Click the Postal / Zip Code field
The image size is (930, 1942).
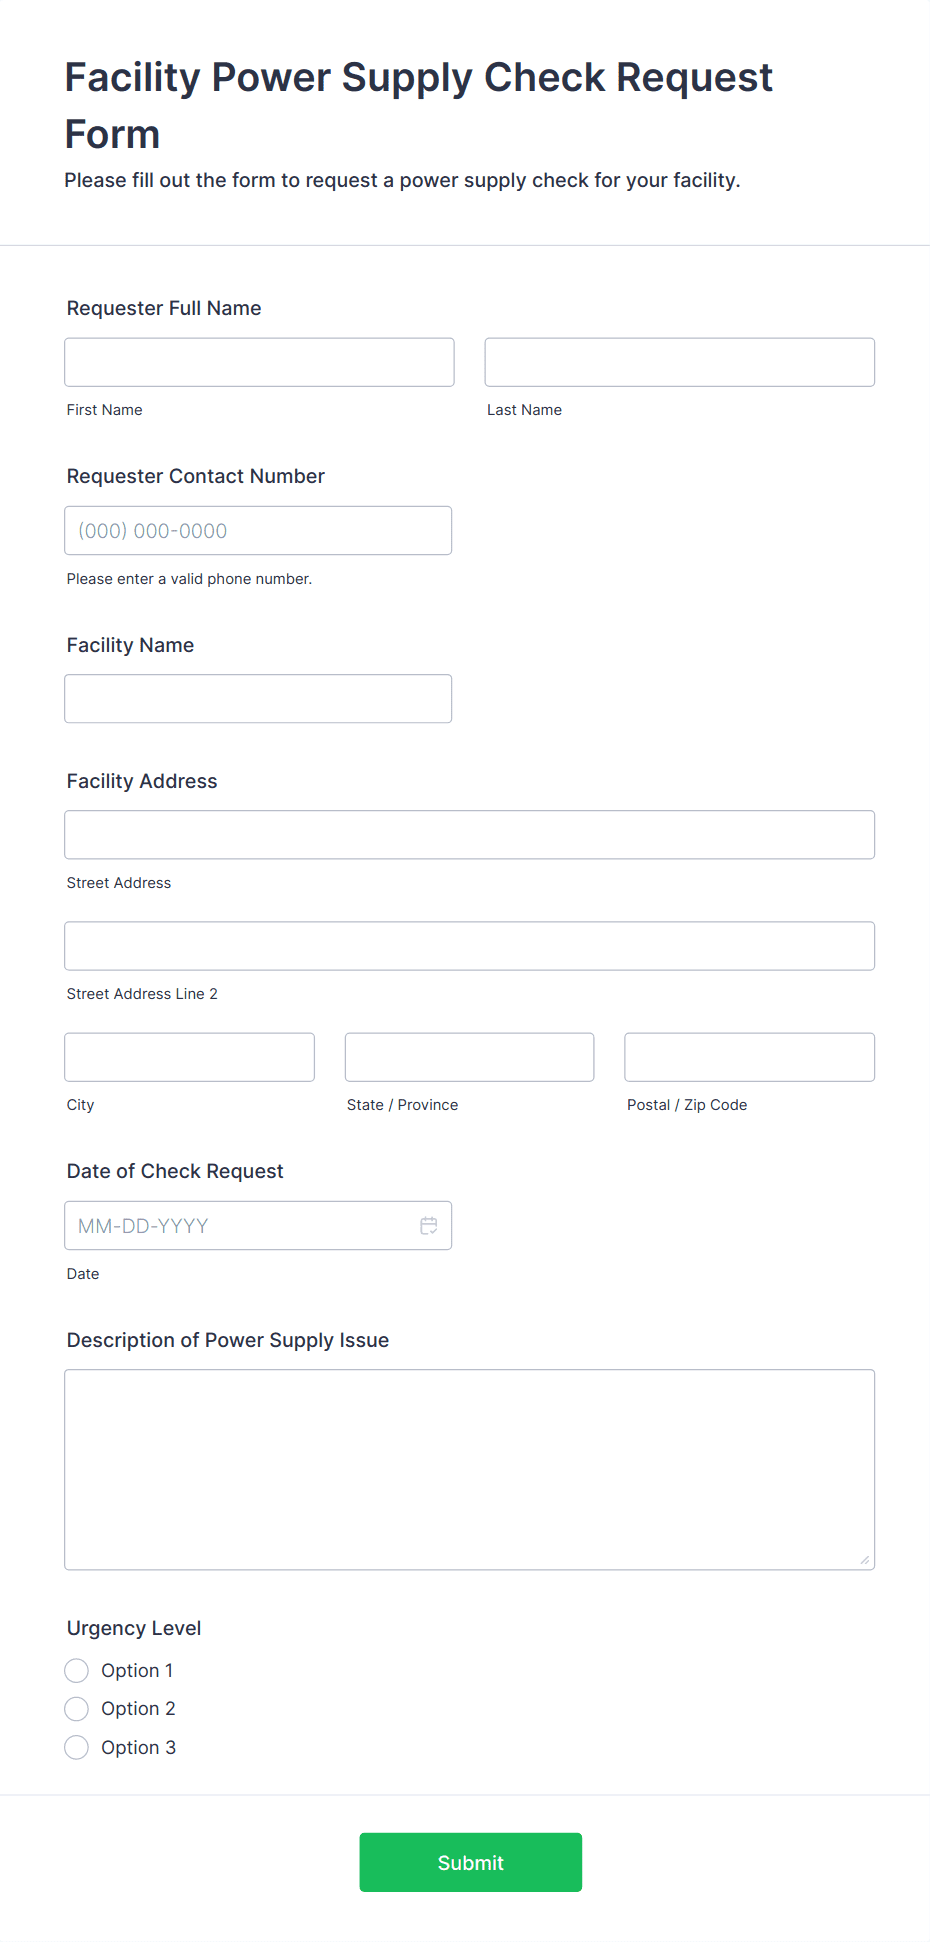coord(749,1057)
